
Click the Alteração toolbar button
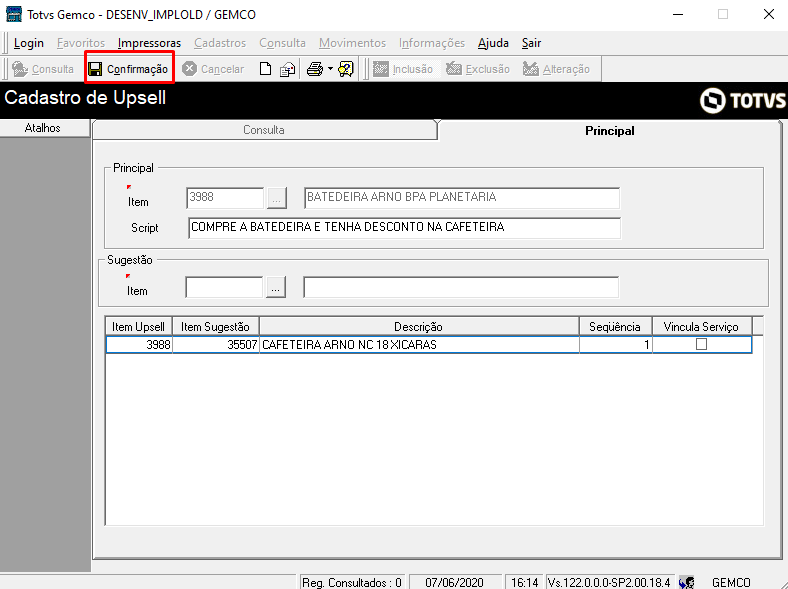[556, 69]
